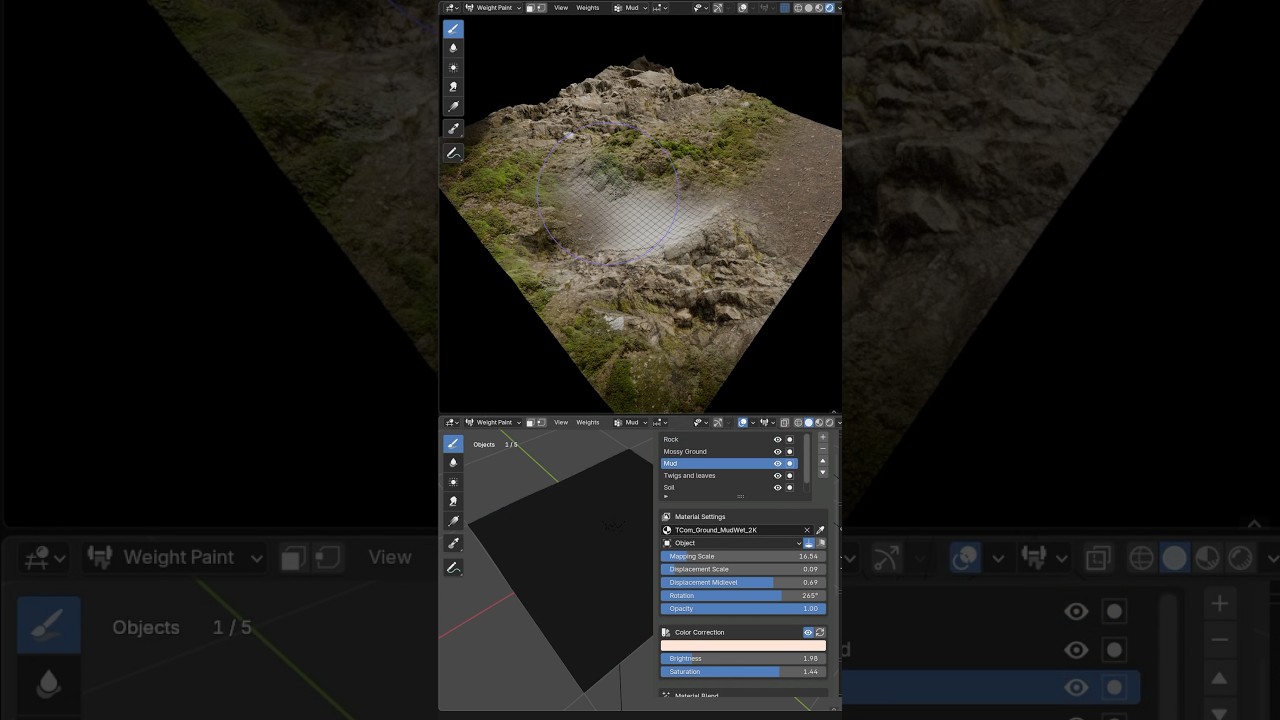Select the Draw brush in top viewport toolbar
This screenshot has height=720, width=1280.
(x=453, y=29)
